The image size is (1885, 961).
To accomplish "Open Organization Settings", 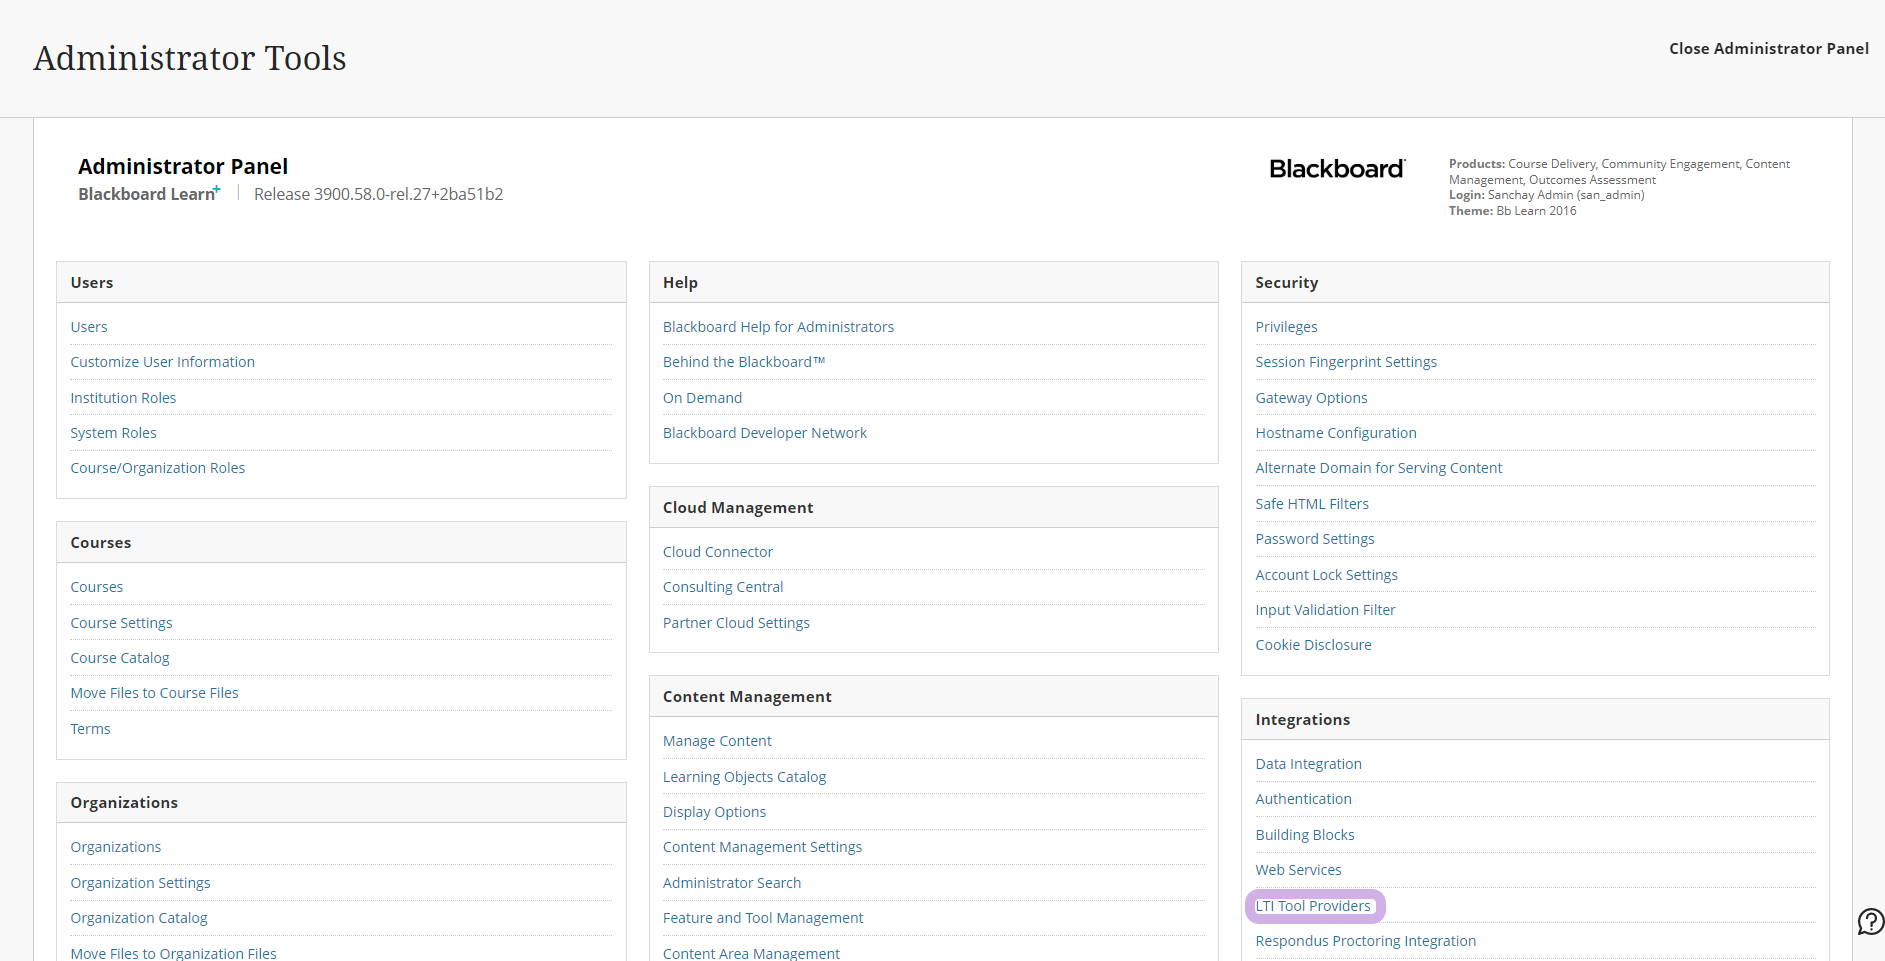I will coord(140,883).
